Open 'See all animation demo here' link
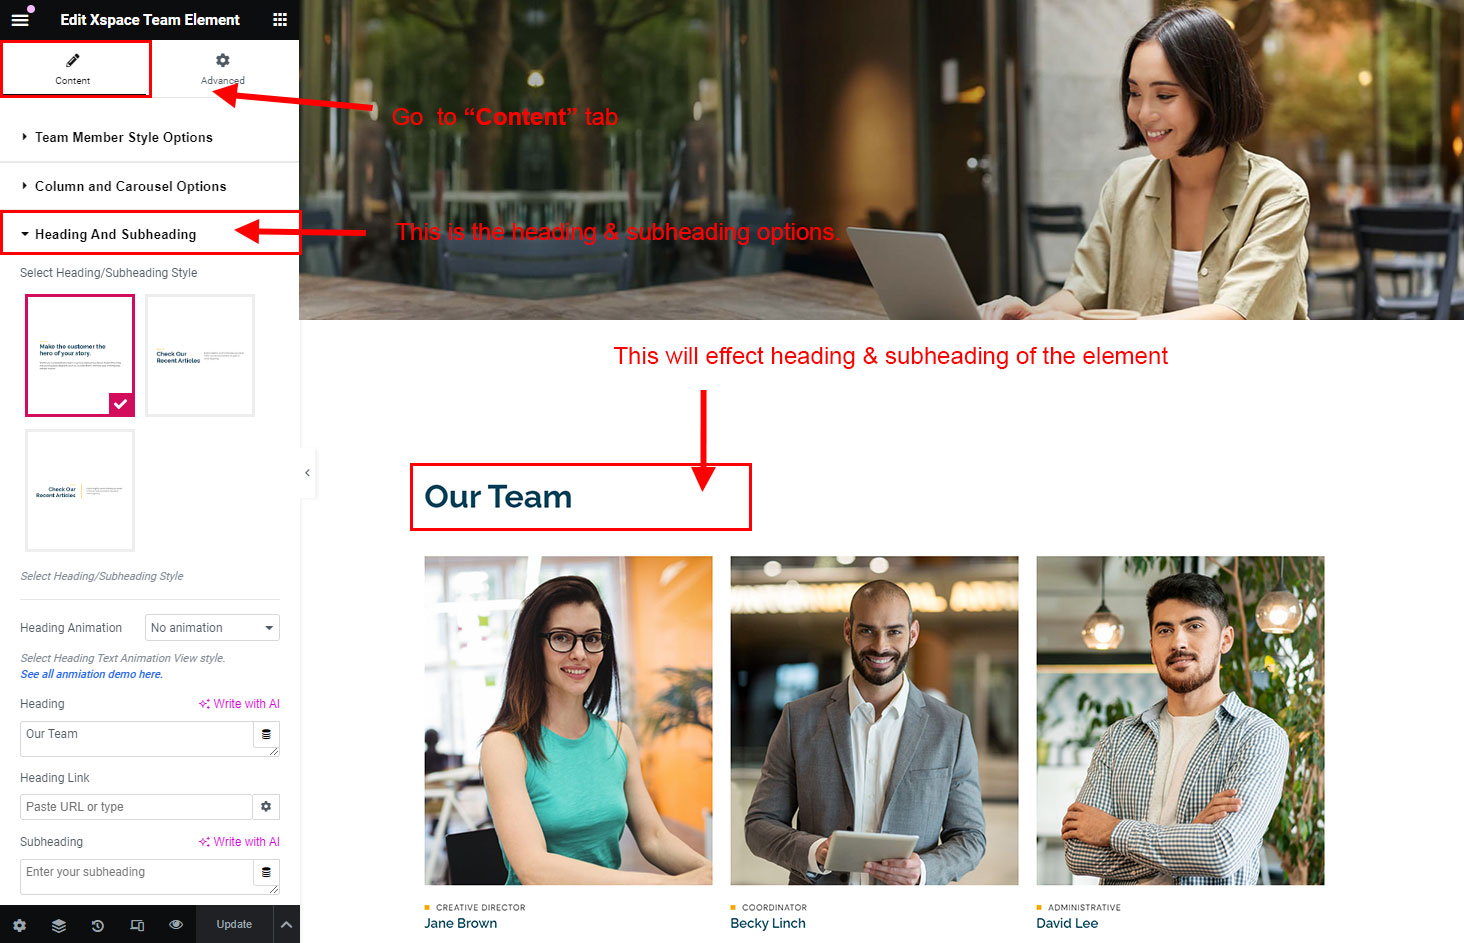Image resolution: width=1464 pixels, height=943 pixels. click(x=91, y=674)
